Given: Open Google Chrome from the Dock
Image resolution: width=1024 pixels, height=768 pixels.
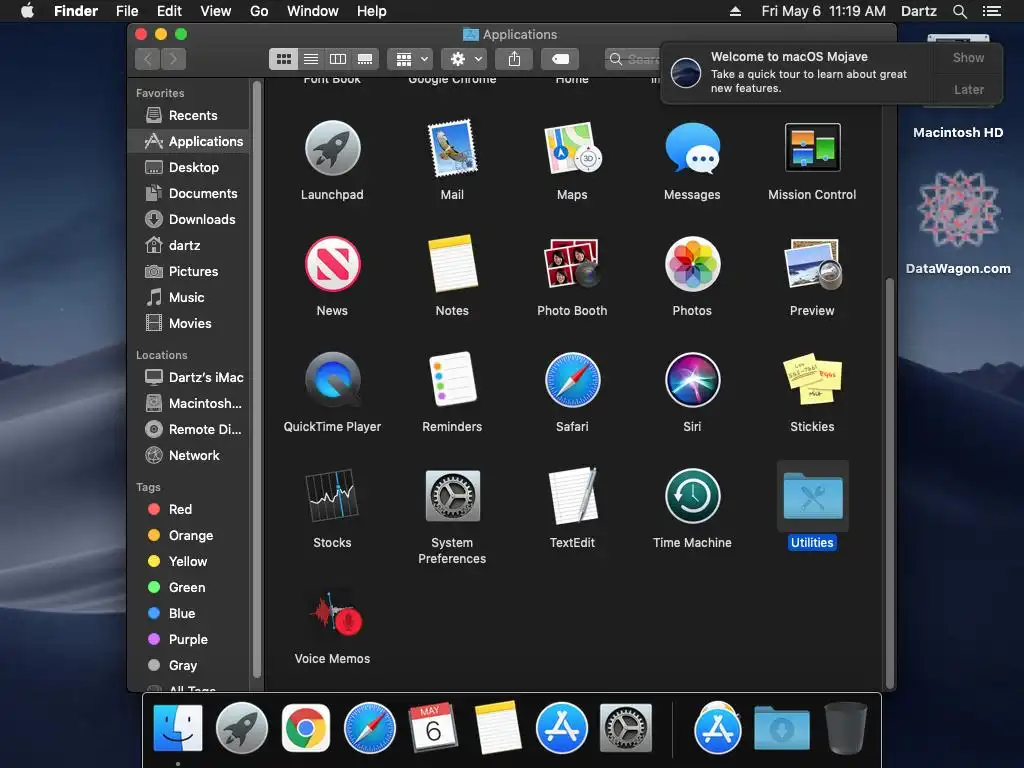Looking at the screenshot, I should 306,728.
